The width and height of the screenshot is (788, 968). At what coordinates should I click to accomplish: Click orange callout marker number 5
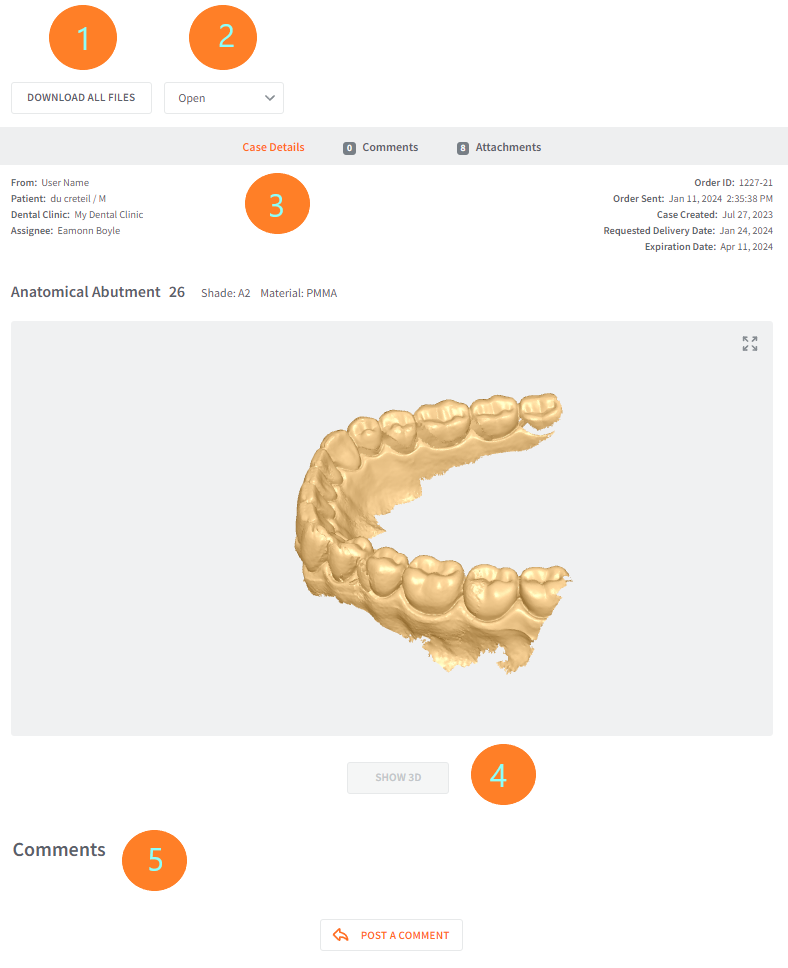154,861
